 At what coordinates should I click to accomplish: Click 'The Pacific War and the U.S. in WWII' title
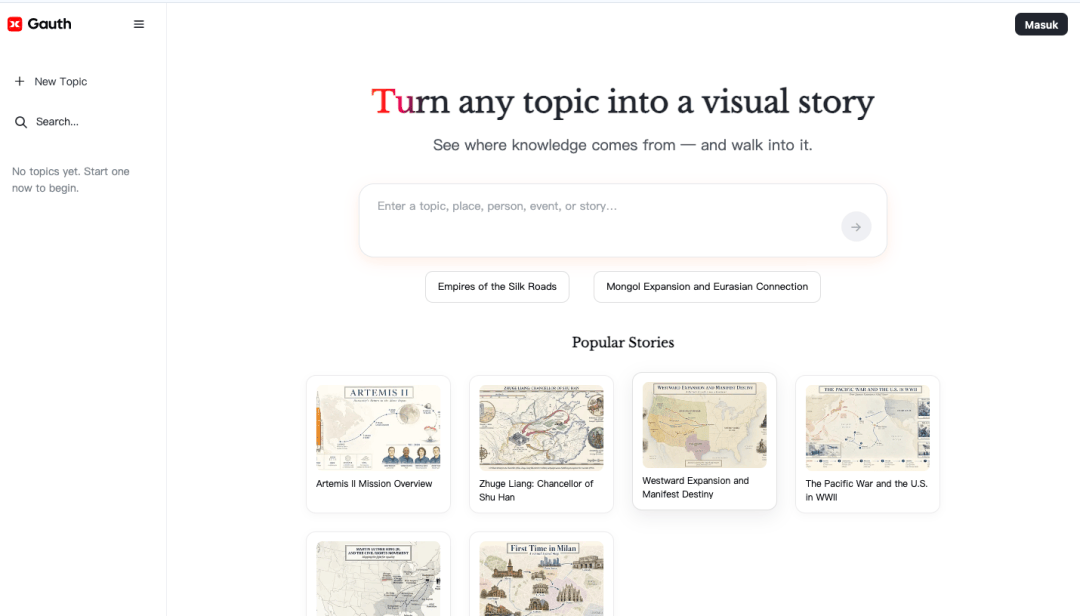pos(866,491)
